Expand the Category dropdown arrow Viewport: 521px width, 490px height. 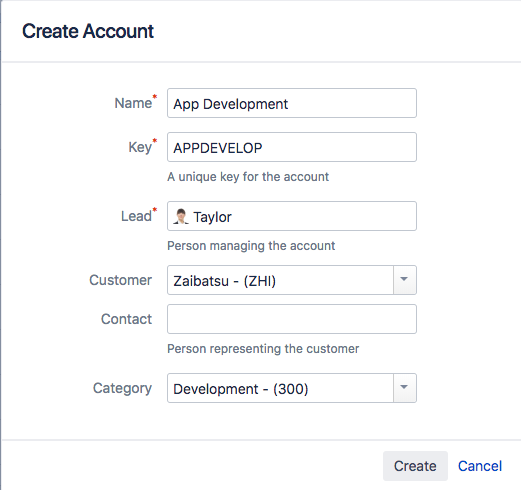[x=404, y=388]
